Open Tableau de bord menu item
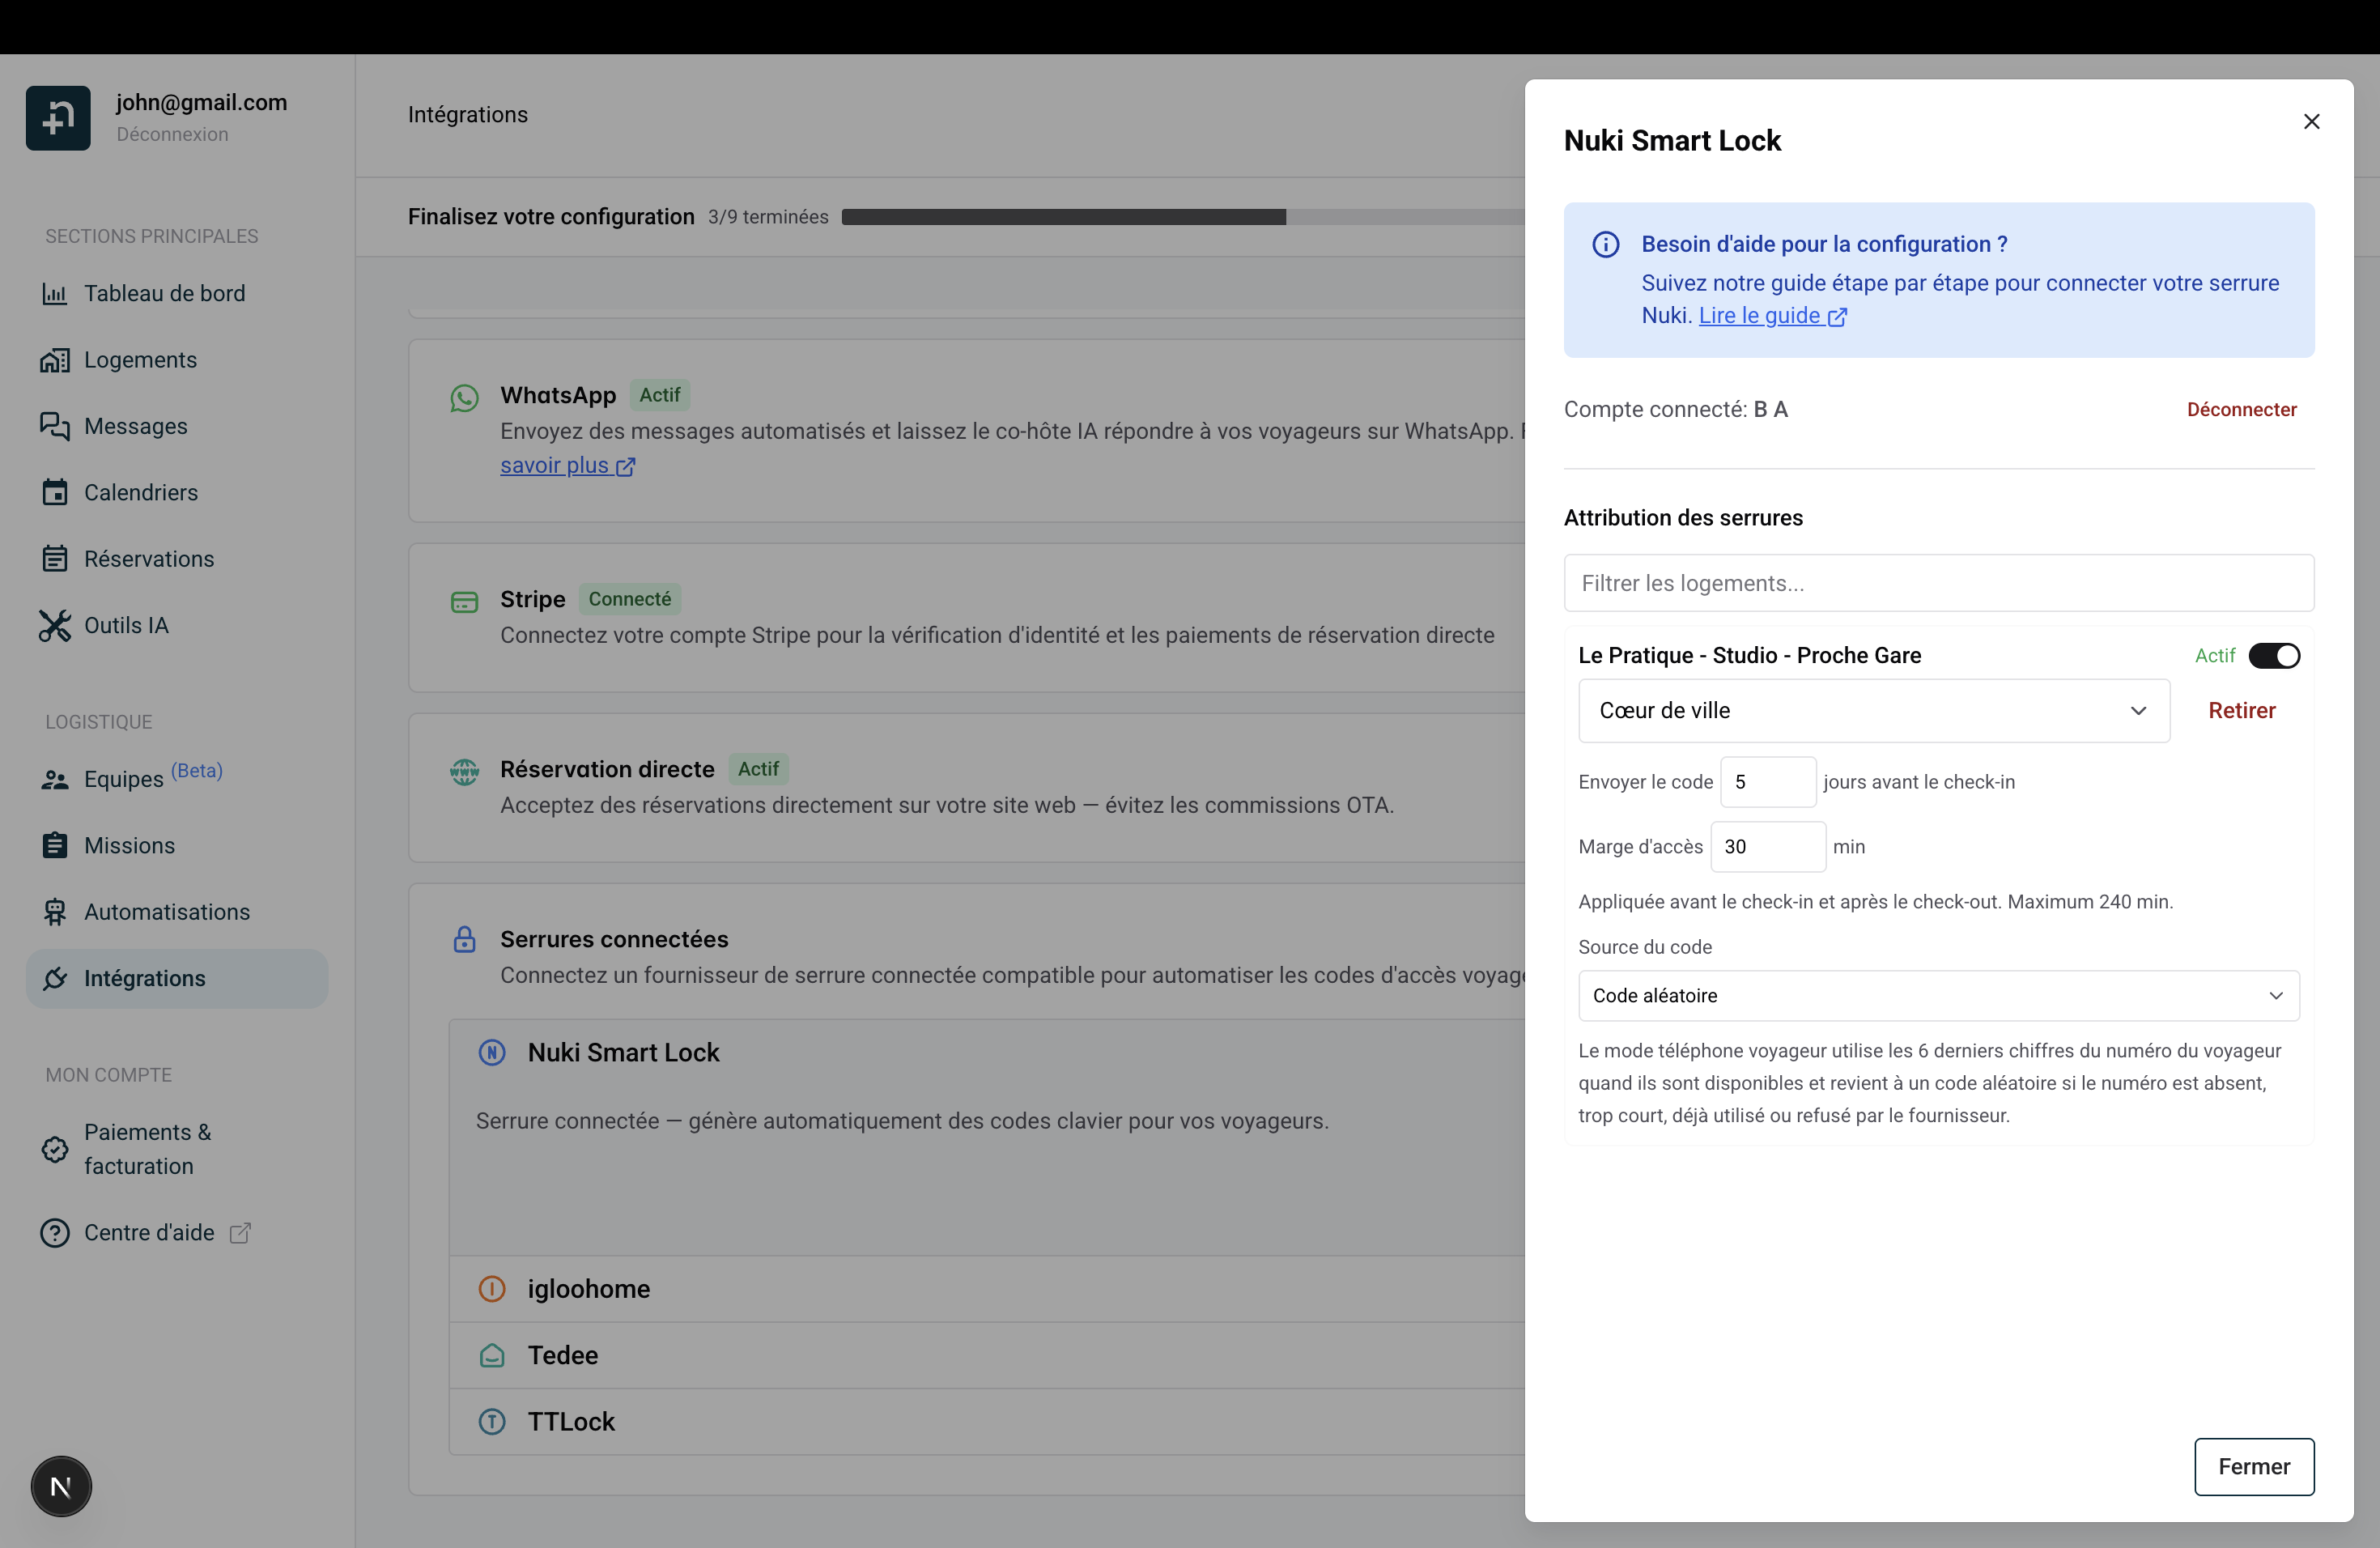The image size is (2380, 1548). (x=177, y=294)
